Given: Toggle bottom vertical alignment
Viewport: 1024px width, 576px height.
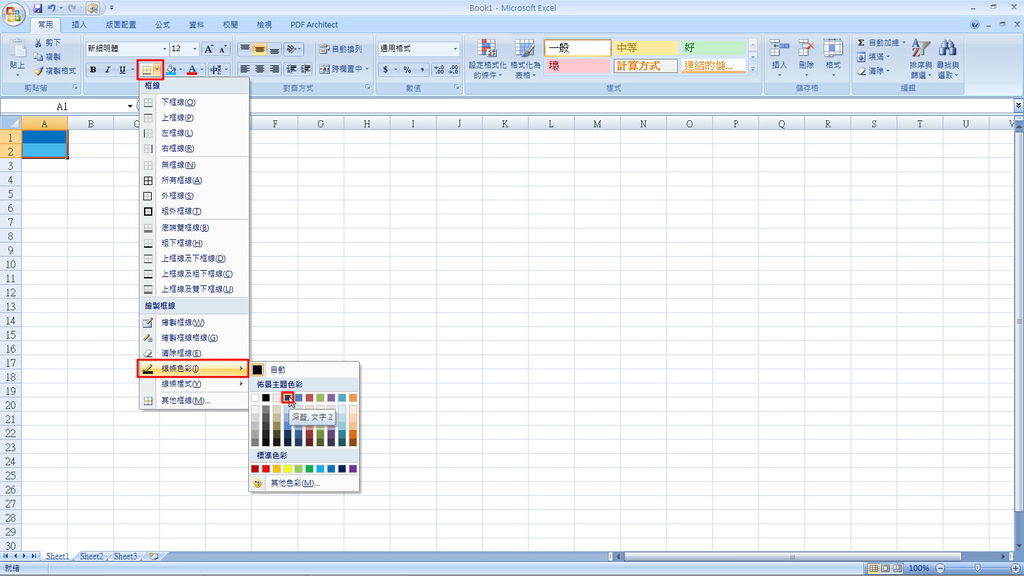Looking at the screenshot, I should pyautogui.click(x=274, y=49).
